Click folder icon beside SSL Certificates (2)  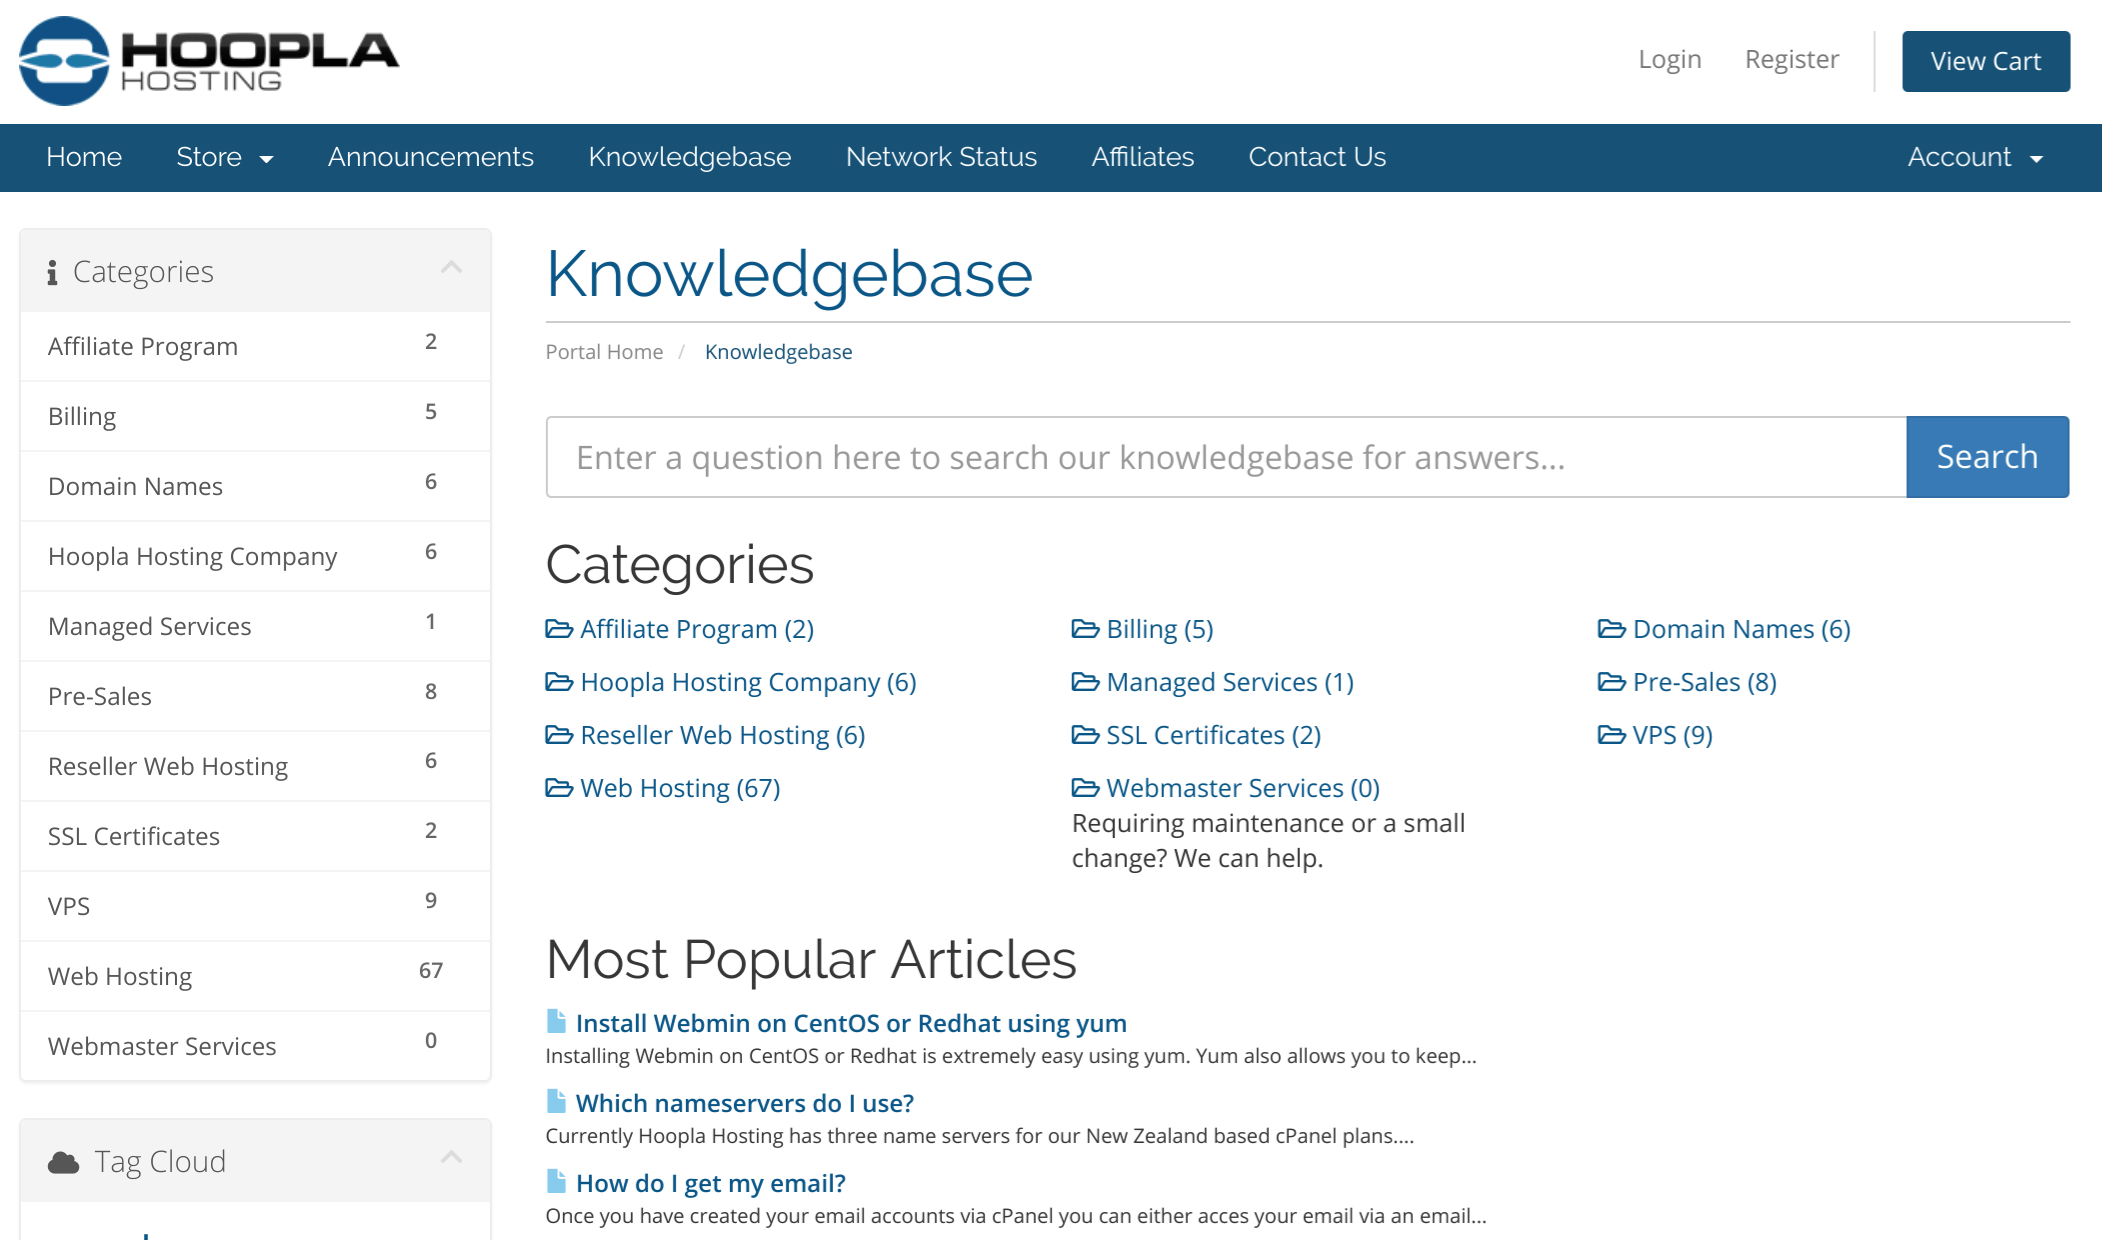point(1085,735)
